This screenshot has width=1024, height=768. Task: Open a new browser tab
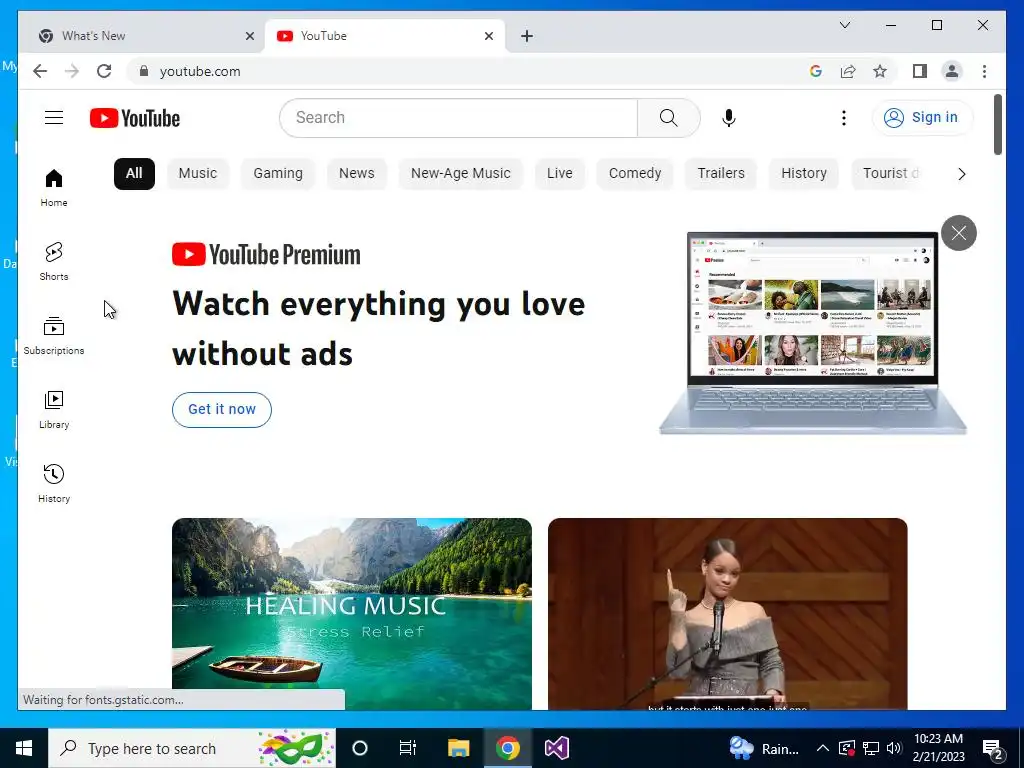[x=526, y=36]
